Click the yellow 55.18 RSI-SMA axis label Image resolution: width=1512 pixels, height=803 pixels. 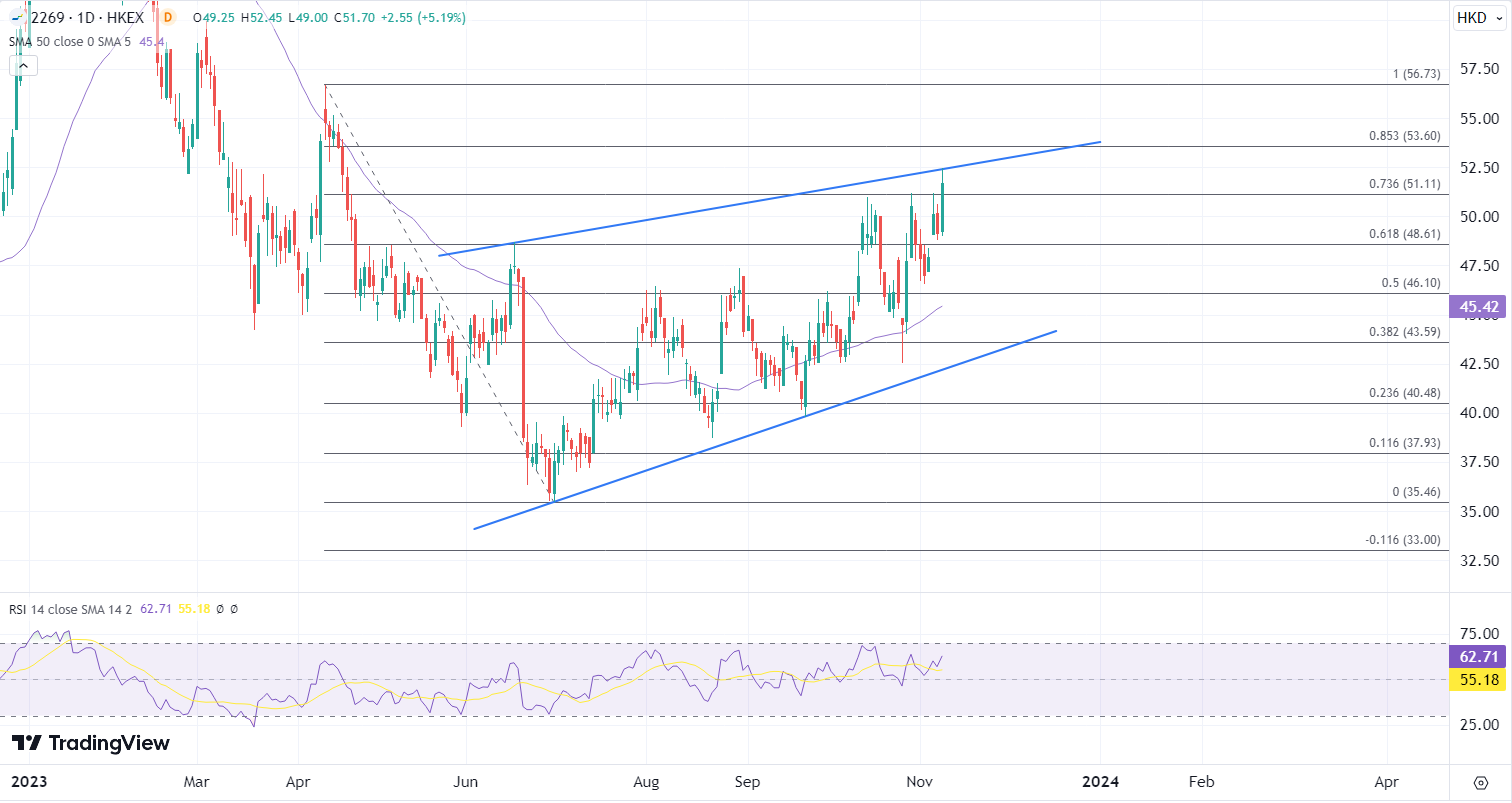click(1475, 680)
